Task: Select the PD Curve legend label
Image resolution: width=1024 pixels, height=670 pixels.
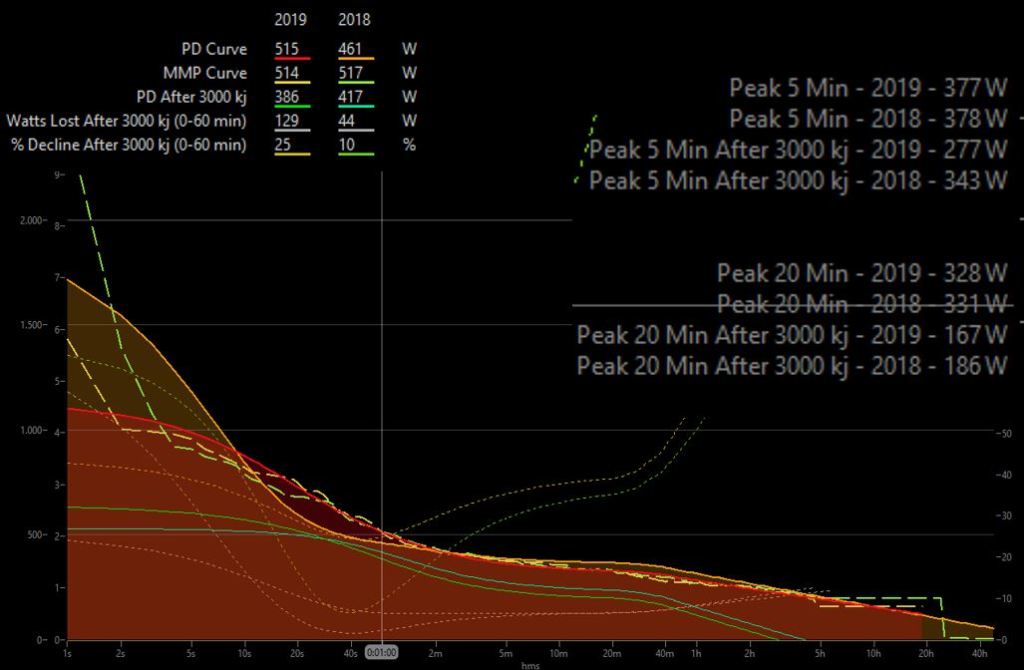Action: (x=213, y=48)
